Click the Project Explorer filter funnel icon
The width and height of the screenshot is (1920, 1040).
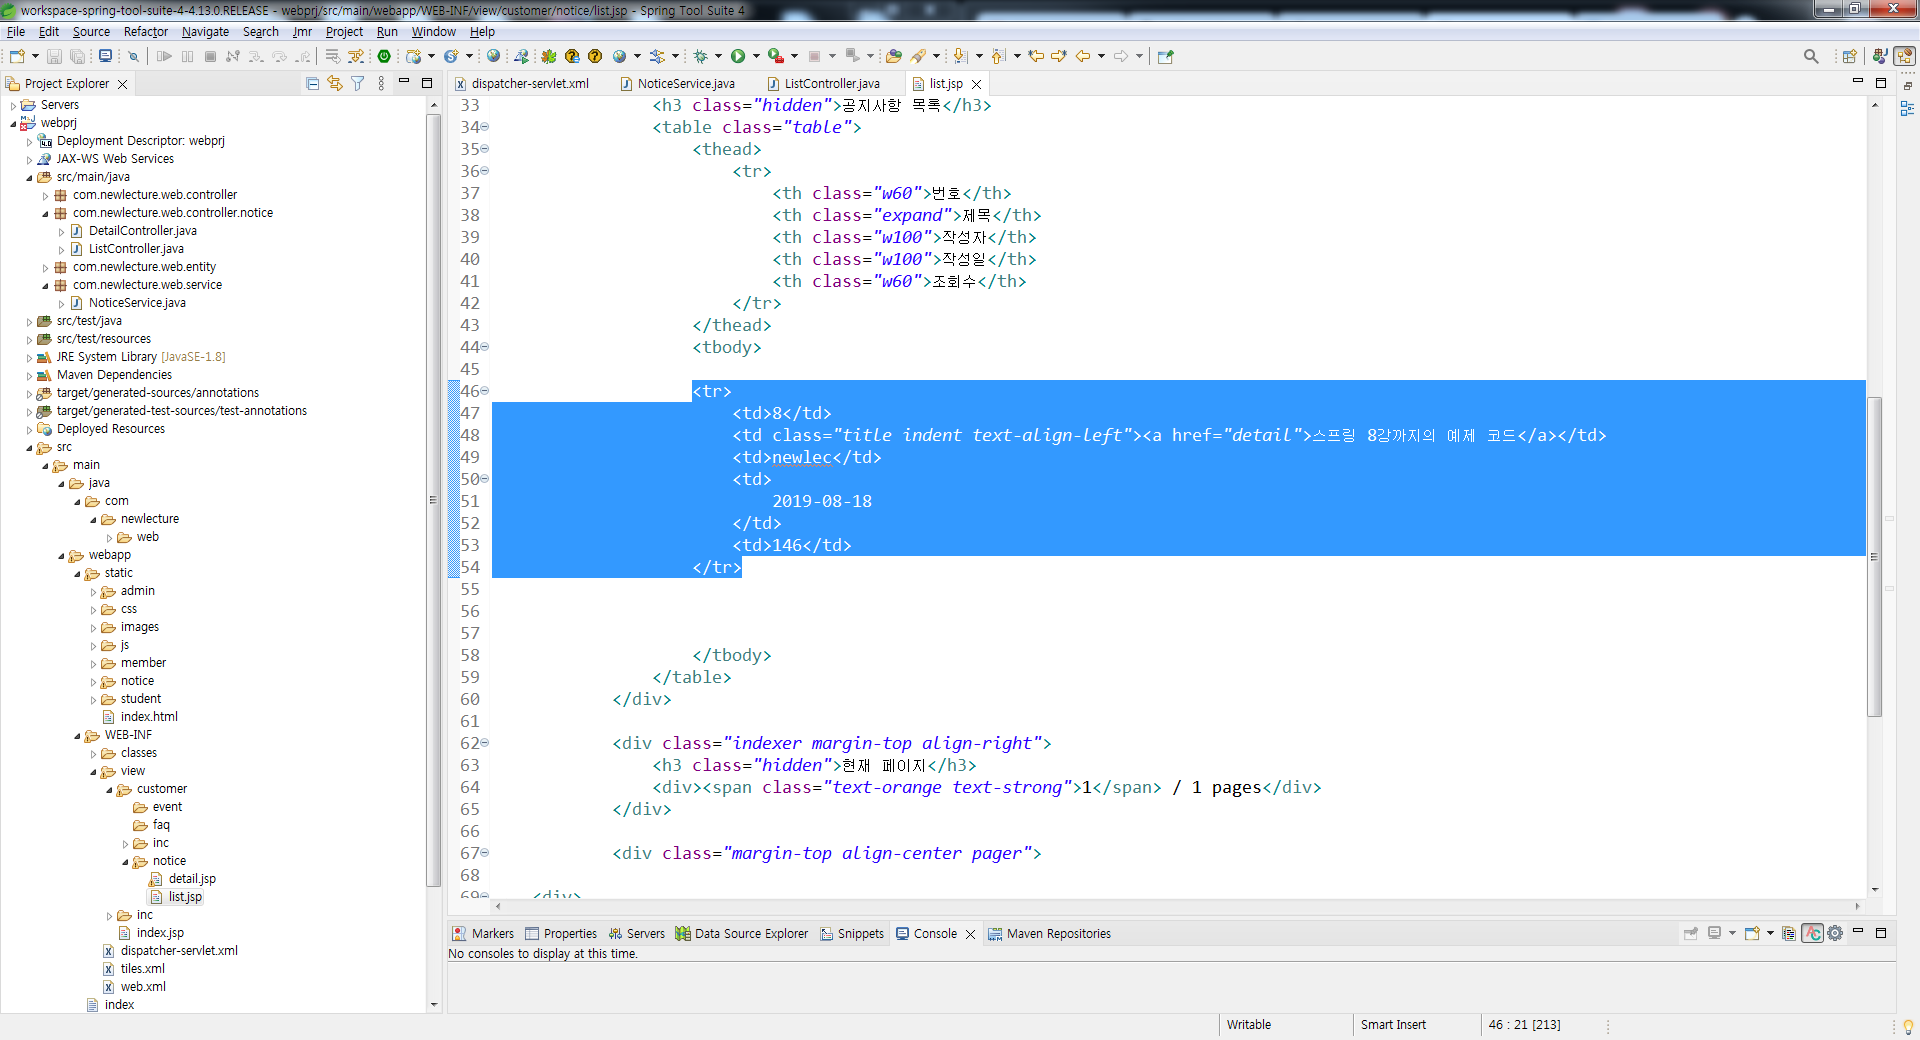pos(357,84)
